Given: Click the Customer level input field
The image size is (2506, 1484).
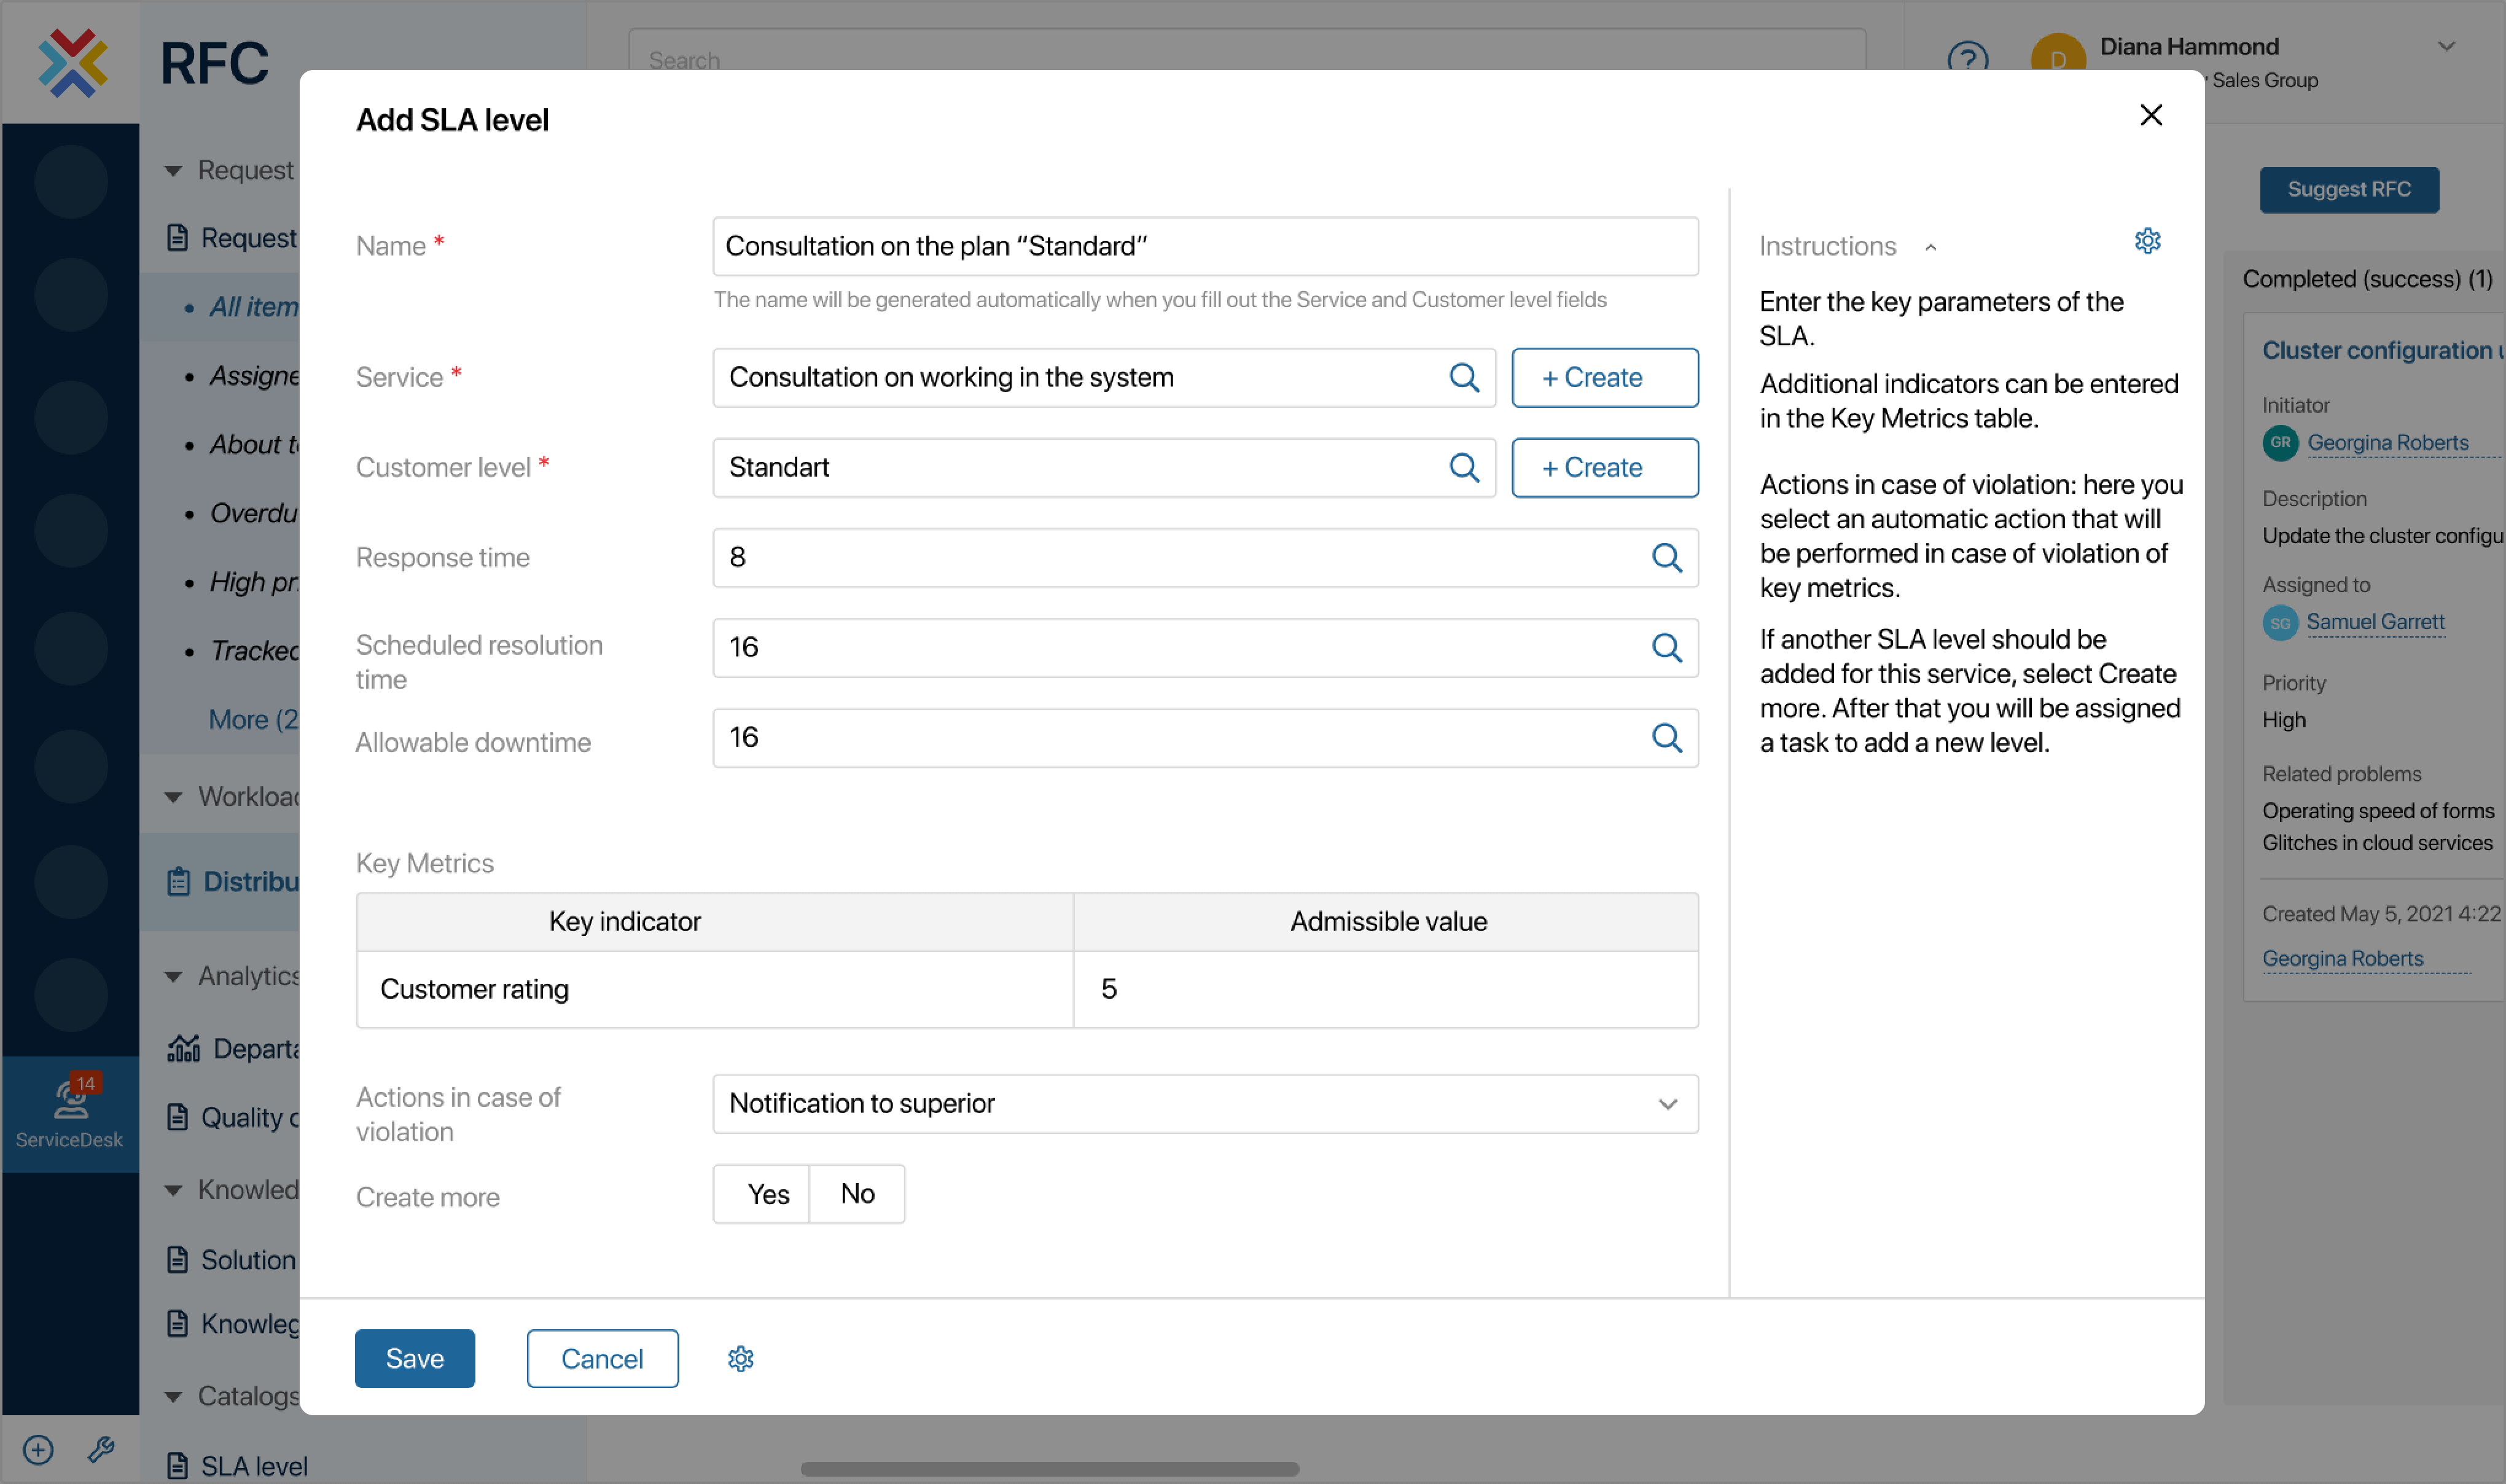Looking at the screenshot, I should point(1103,467).
